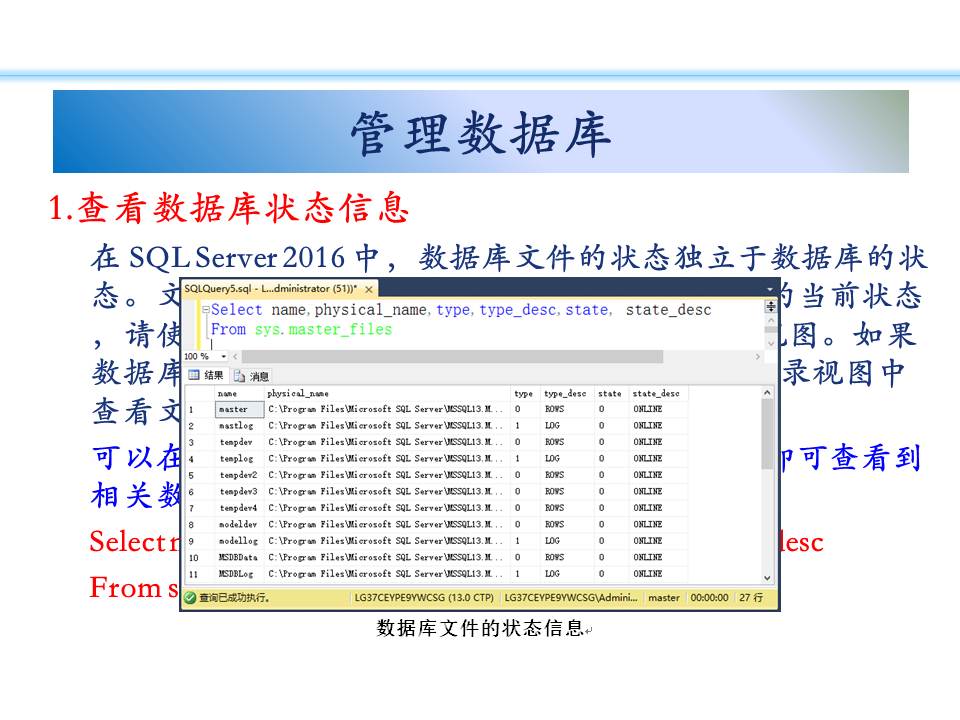Click the 'state' column header
Screen dimensions: 960x720
(x=610, y=393)
